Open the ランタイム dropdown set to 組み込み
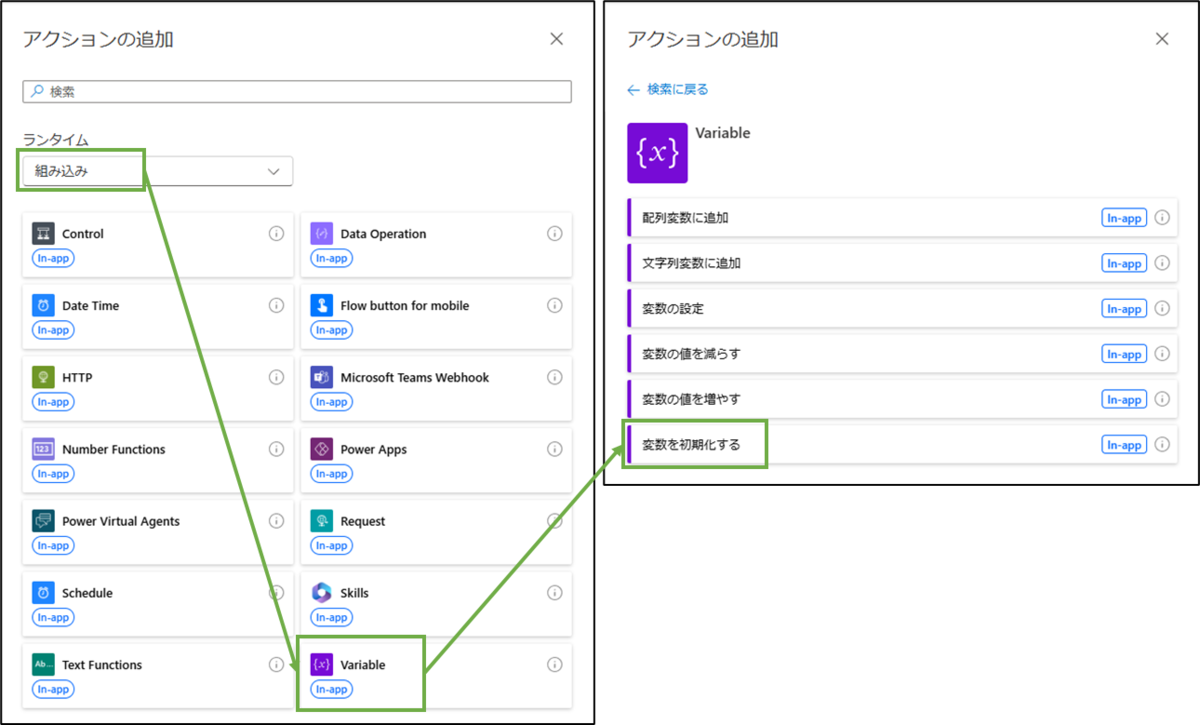 coord(158,171)
